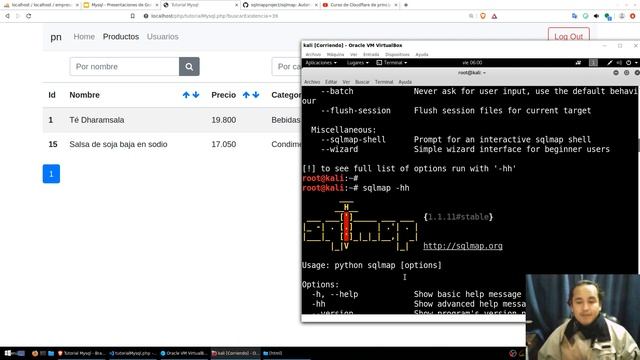Click the price 19.800 cell
The height and width of the screenshot is (360, 640).
(x=224, y=120)
